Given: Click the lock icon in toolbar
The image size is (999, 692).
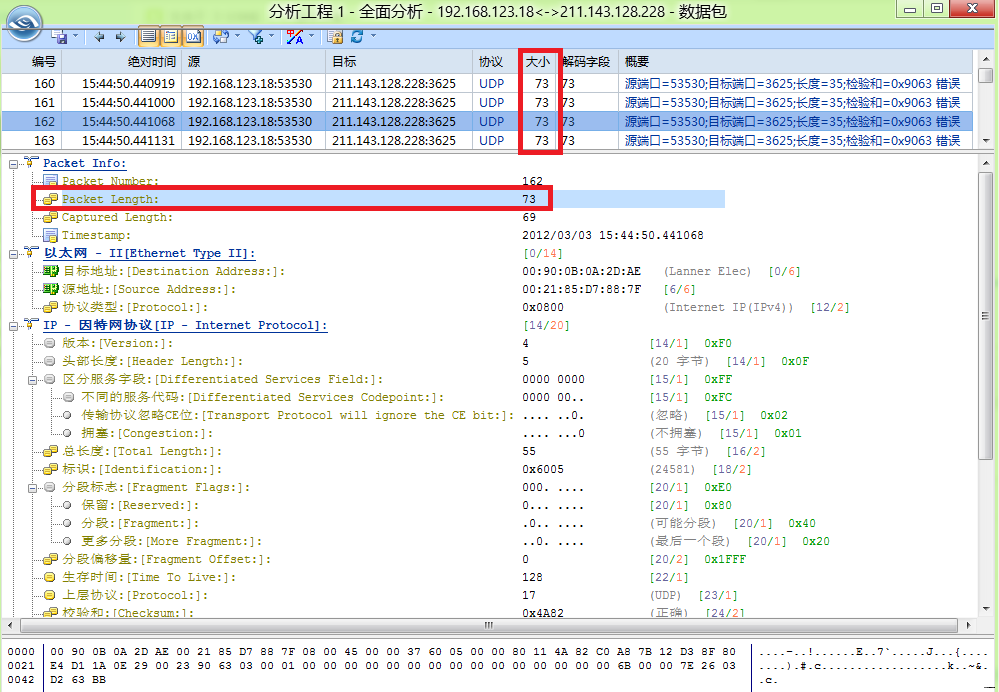Looking at the screenshot, I should pos(335,37).
